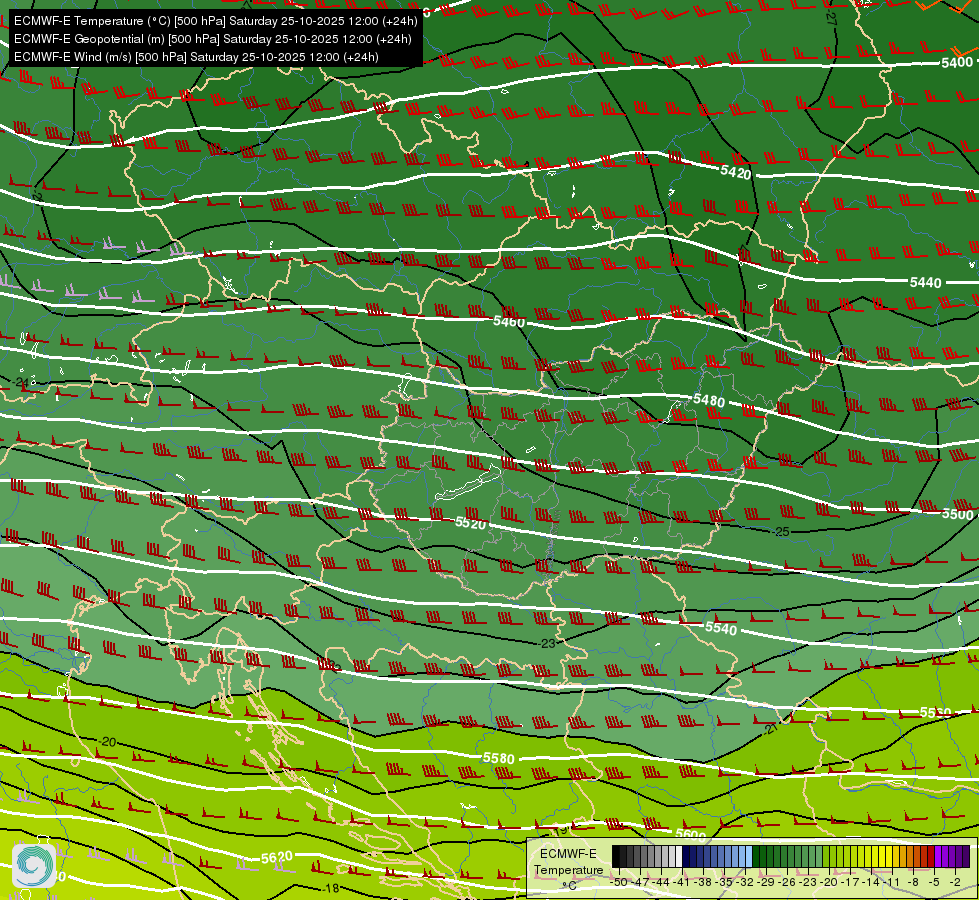The image size is (979, 900).
Task: Click the 5420 geopotential contour label
Action: pos(735,172)
